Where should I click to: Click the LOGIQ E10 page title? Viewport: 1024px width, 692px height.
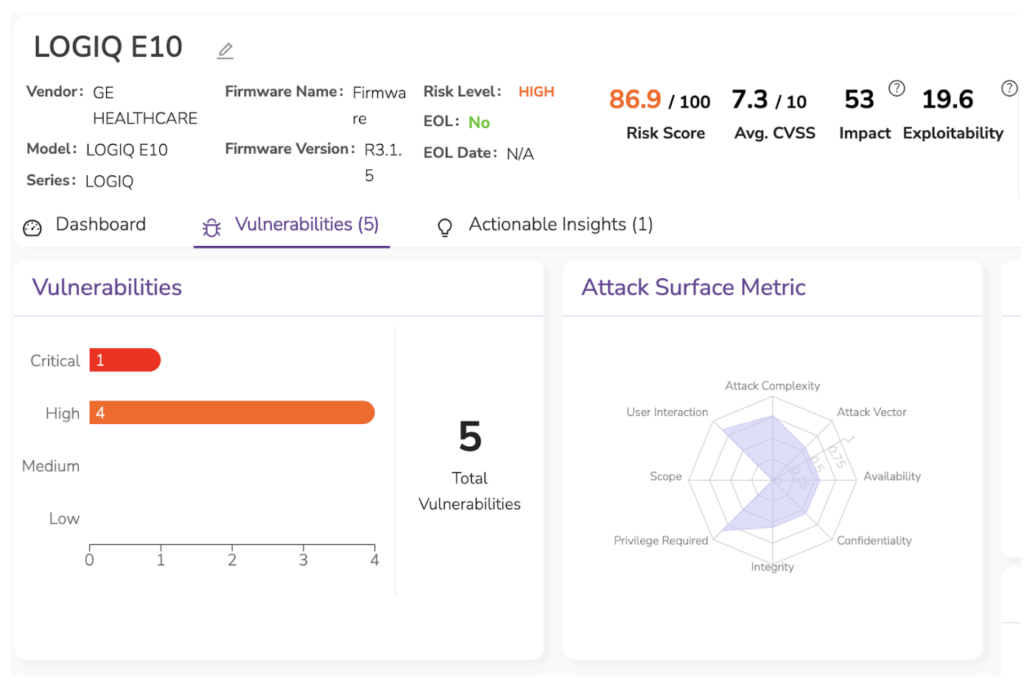coord(108,47)
